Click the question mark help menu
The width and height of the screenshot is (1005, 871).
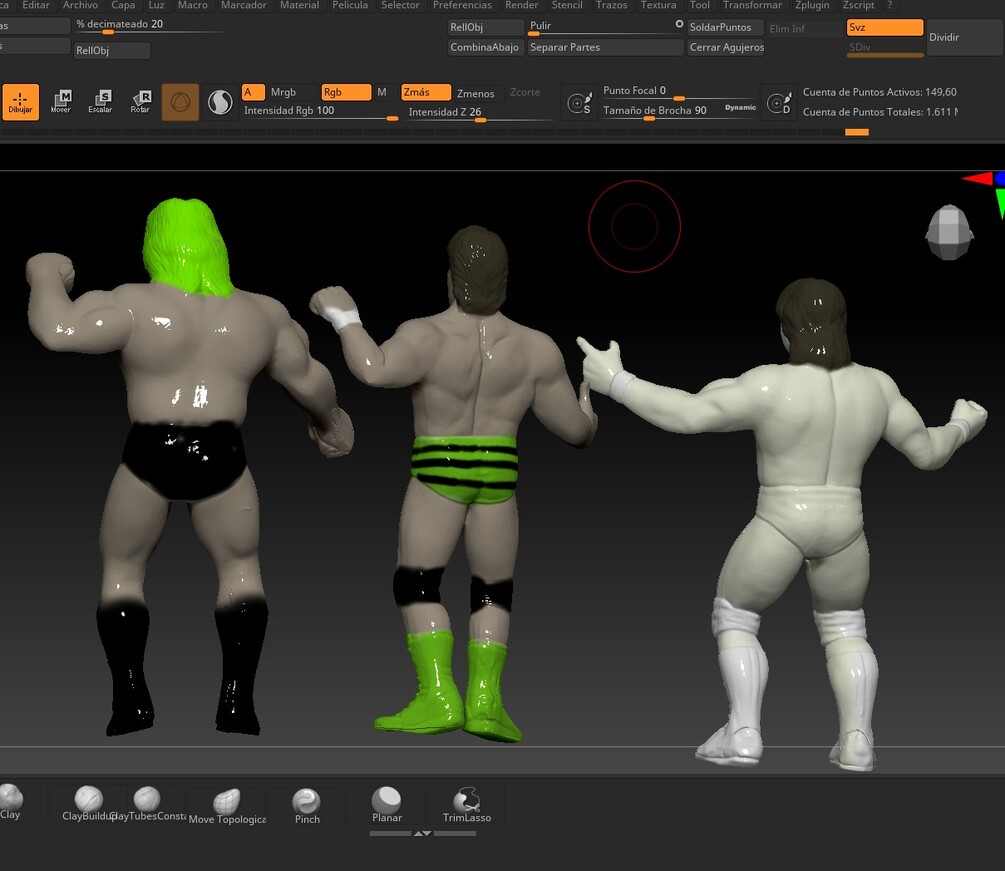890,5
